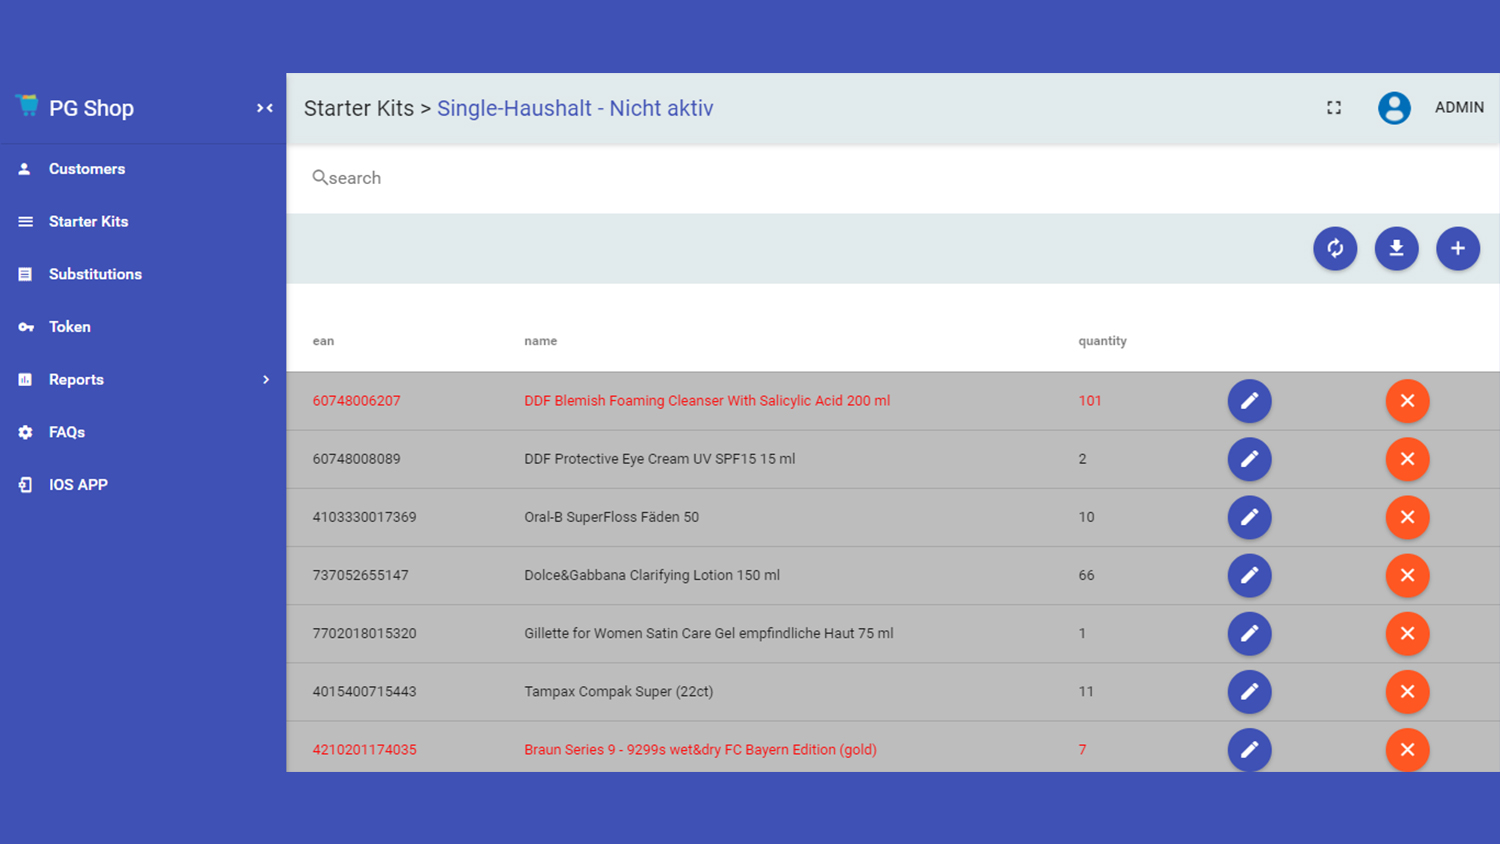Click Dolce&Gabbana Clarifying Lotion name text
This screenshot has width=1500, height=844.
(652, 575)
